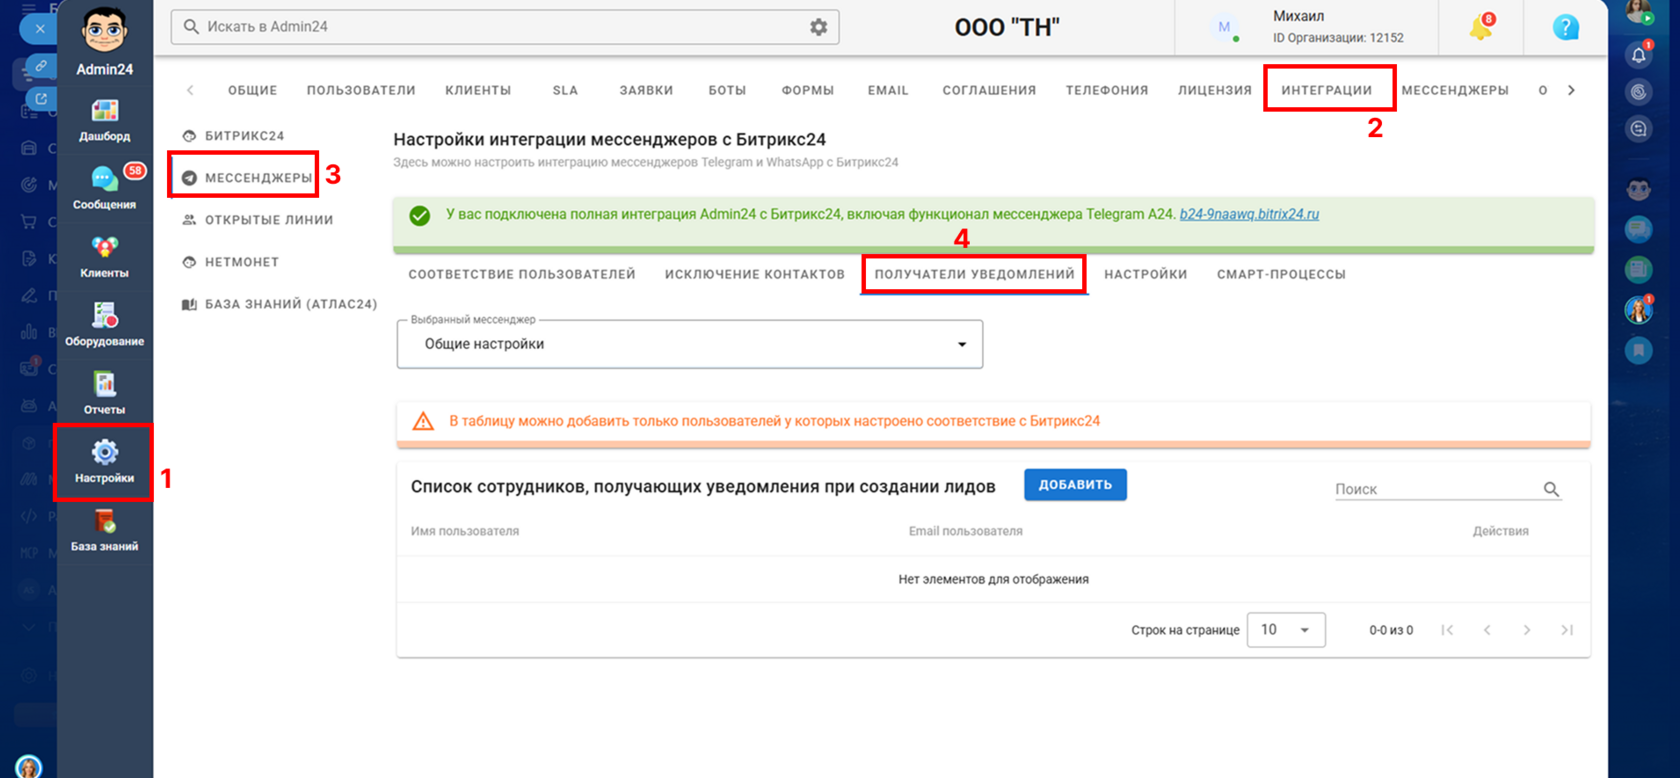Open the help question mark icon

(1566, 27)
